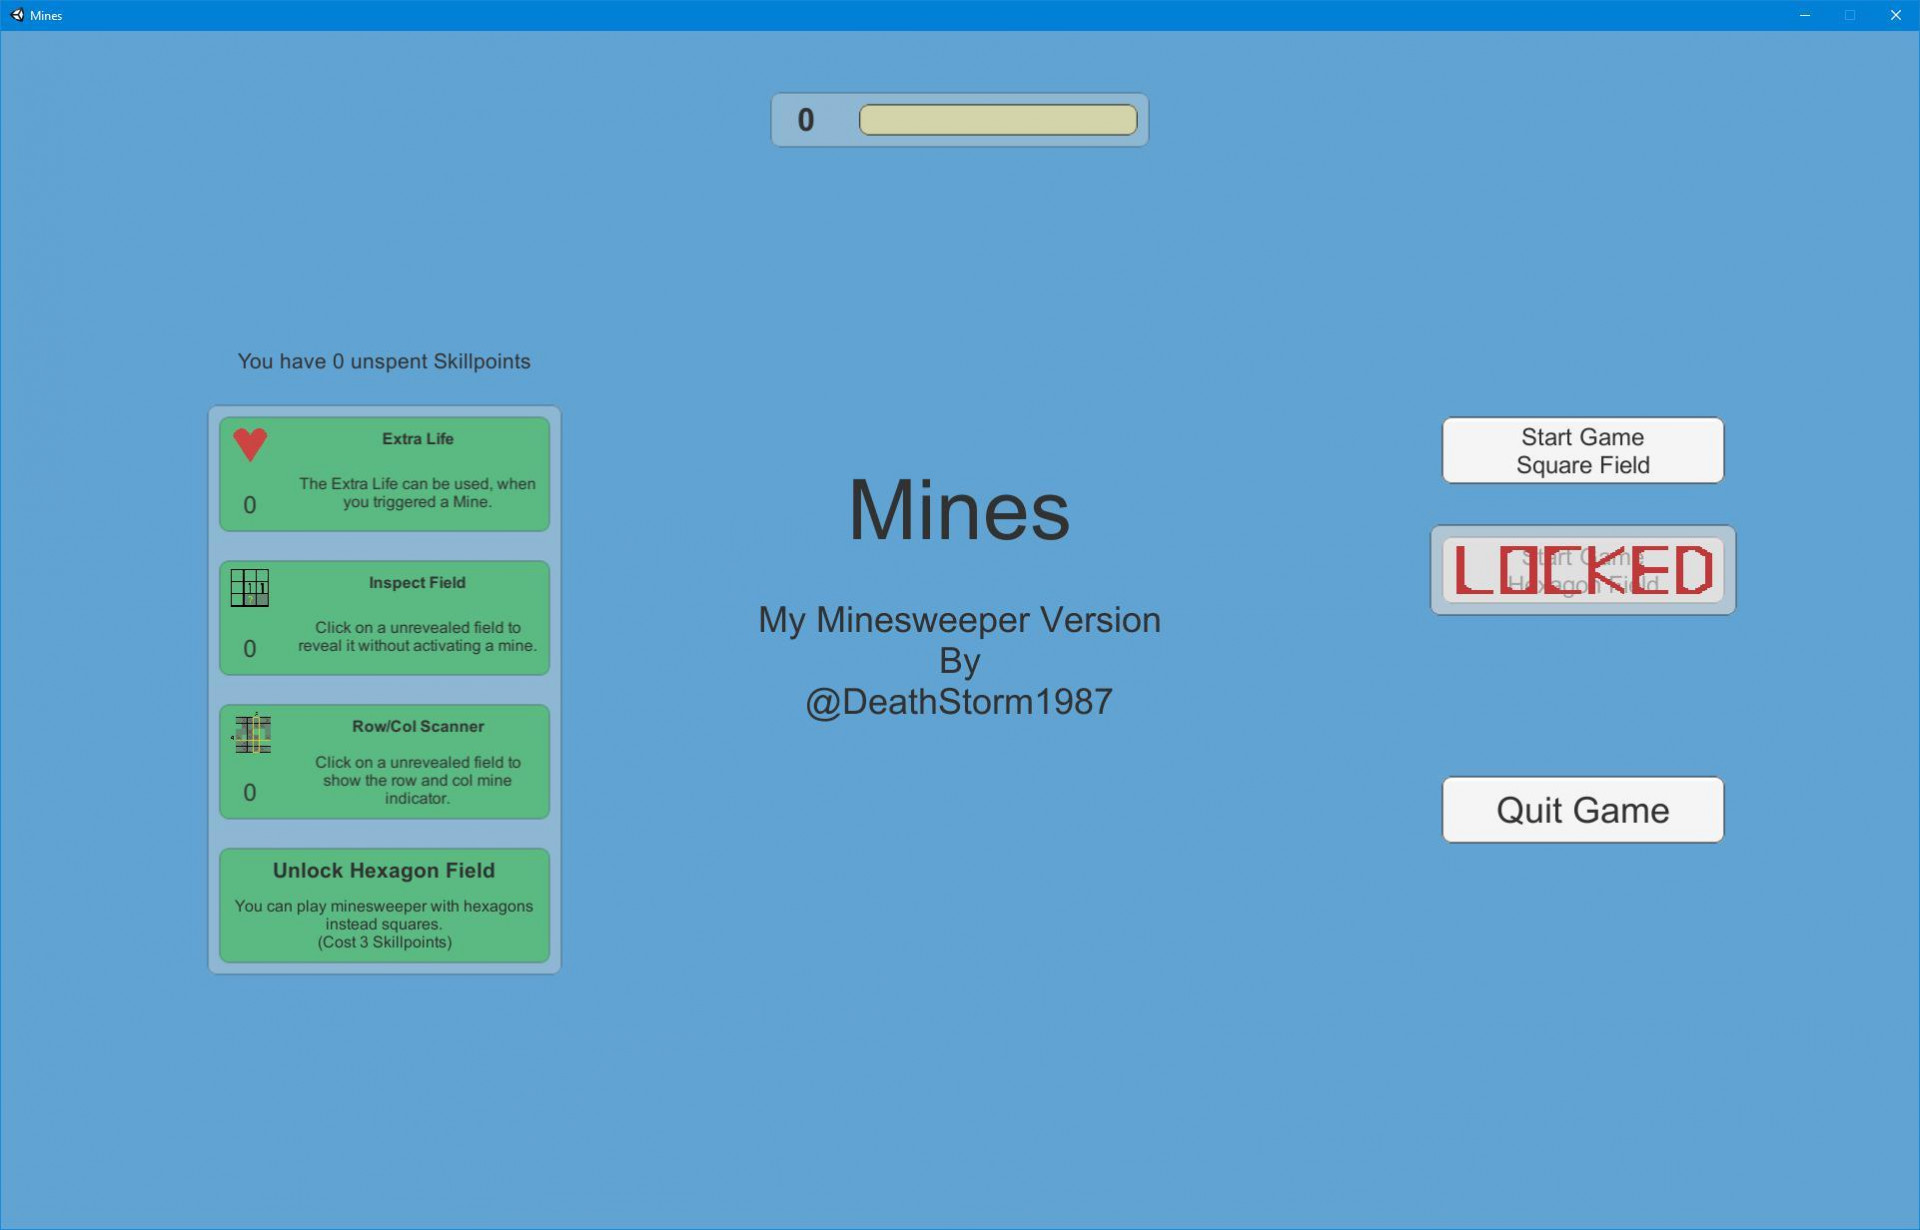Click the red heart Extra Life icon

(x=250, y=444)
